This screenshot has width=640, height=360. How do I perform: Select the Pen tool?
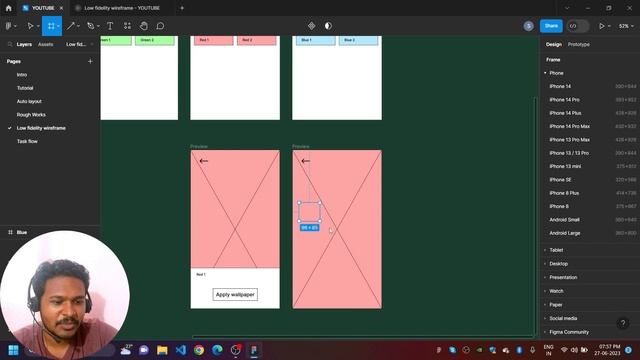(90, 26)
